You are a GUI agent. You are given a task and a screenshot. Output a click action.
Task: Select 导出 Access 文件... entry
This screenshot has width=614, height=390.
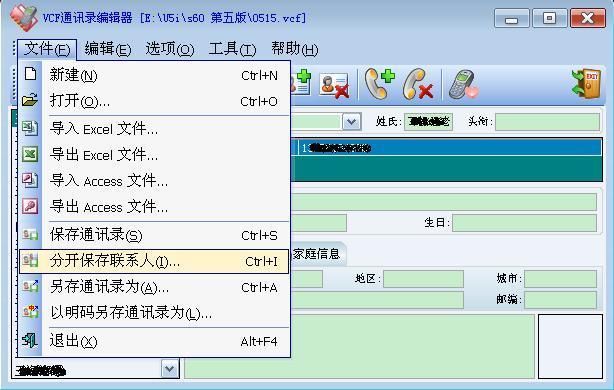(154, 206)
